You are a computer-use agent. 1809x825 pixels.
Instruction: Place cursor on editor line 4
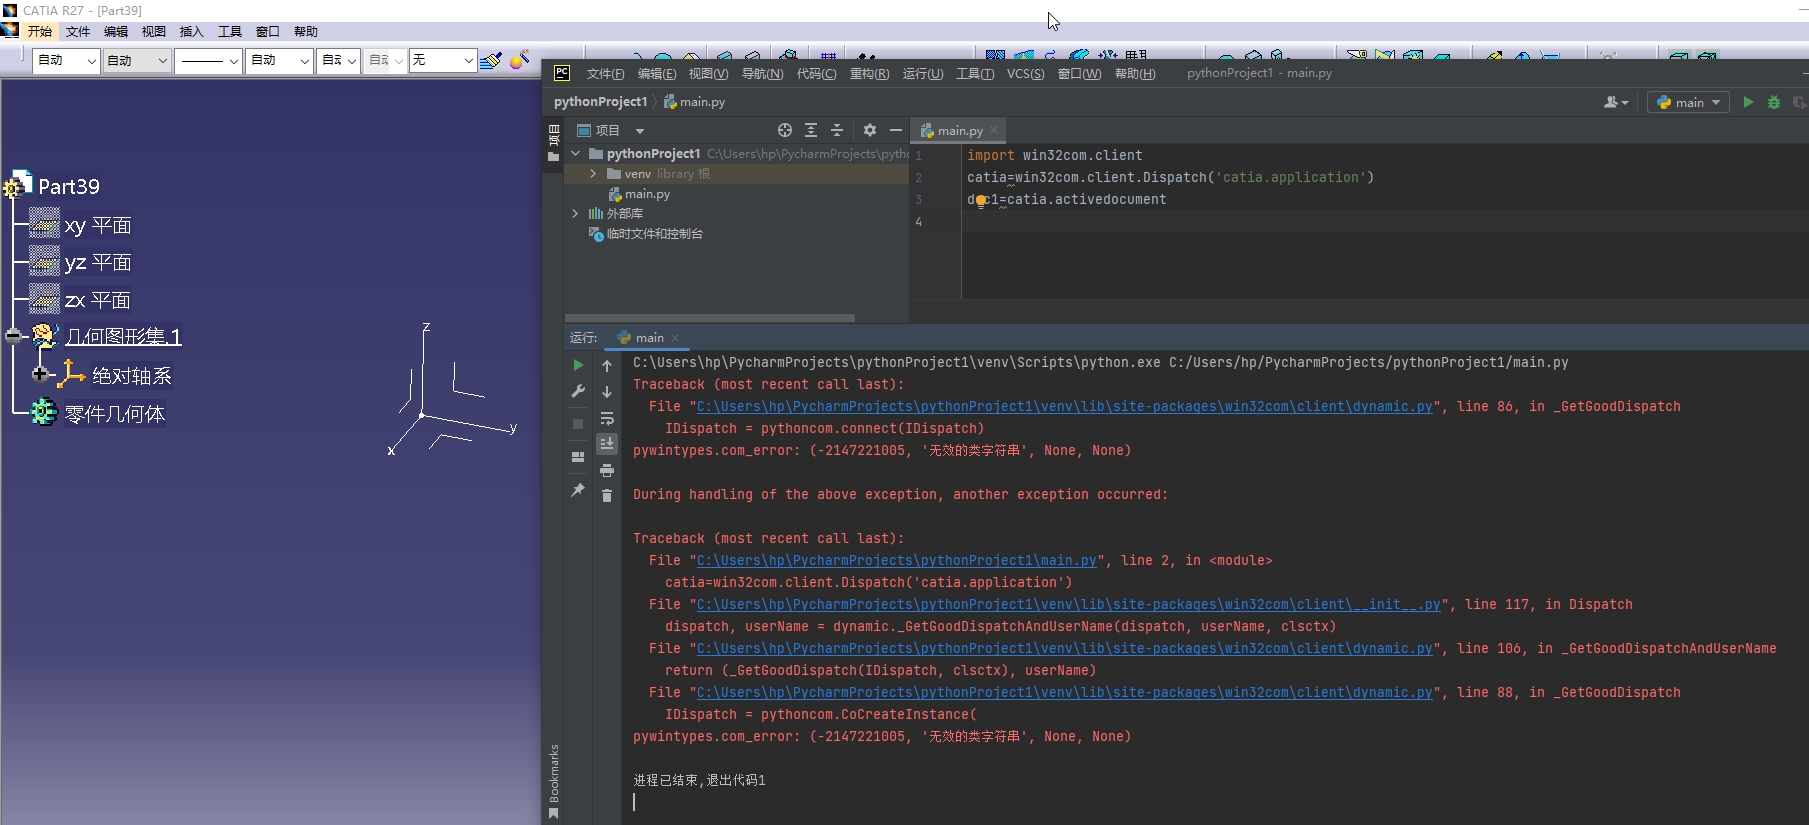pyautogui.click(x=1384, y=222)
